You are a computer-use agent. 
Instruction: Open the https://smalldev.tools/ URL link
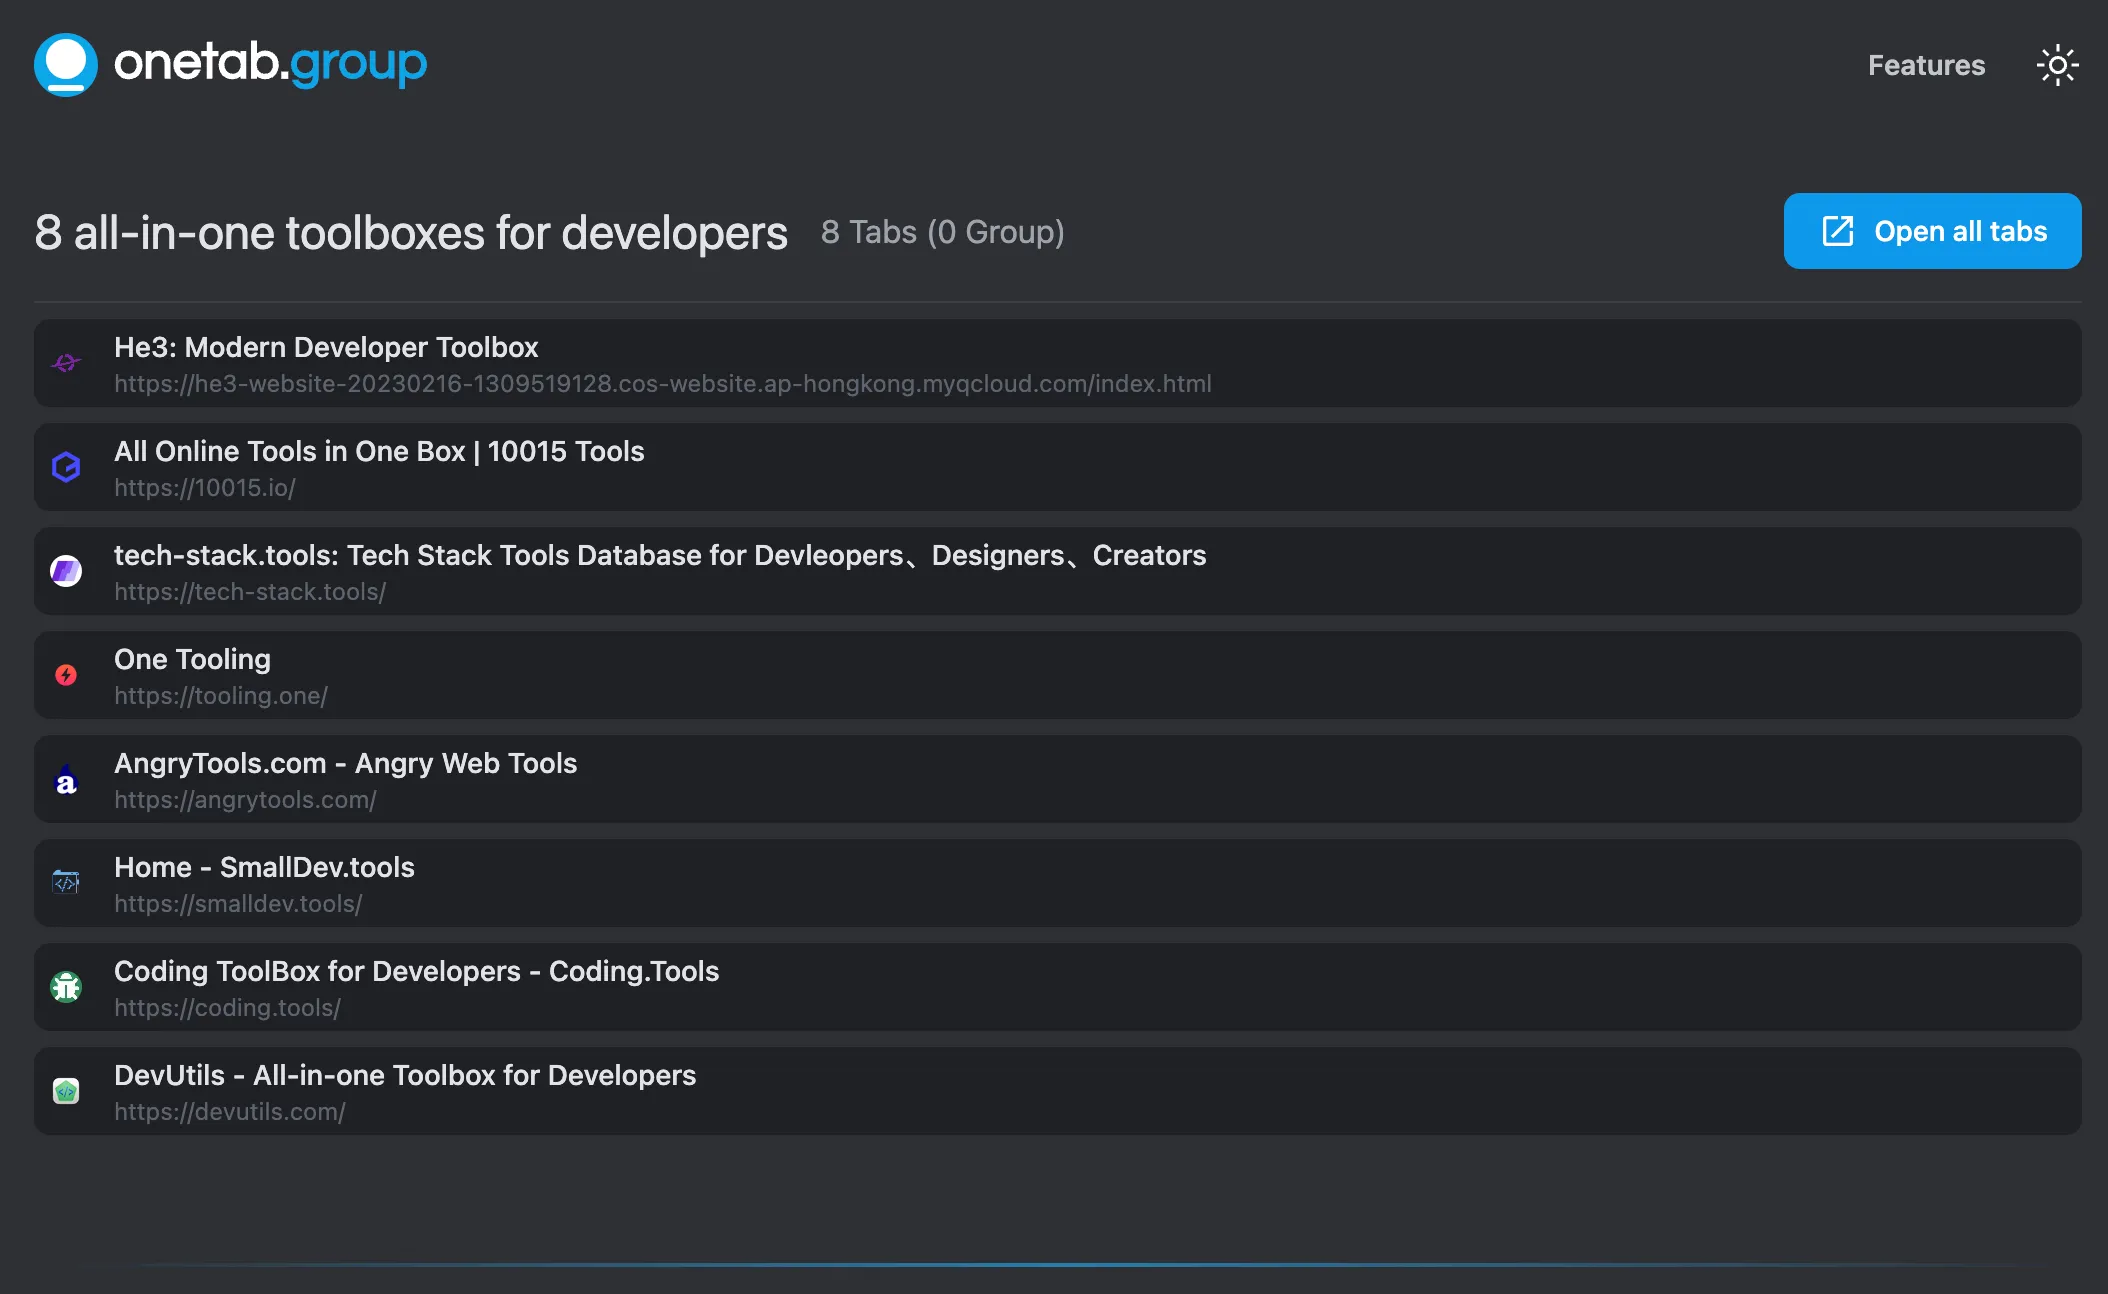tap(238, 904)
